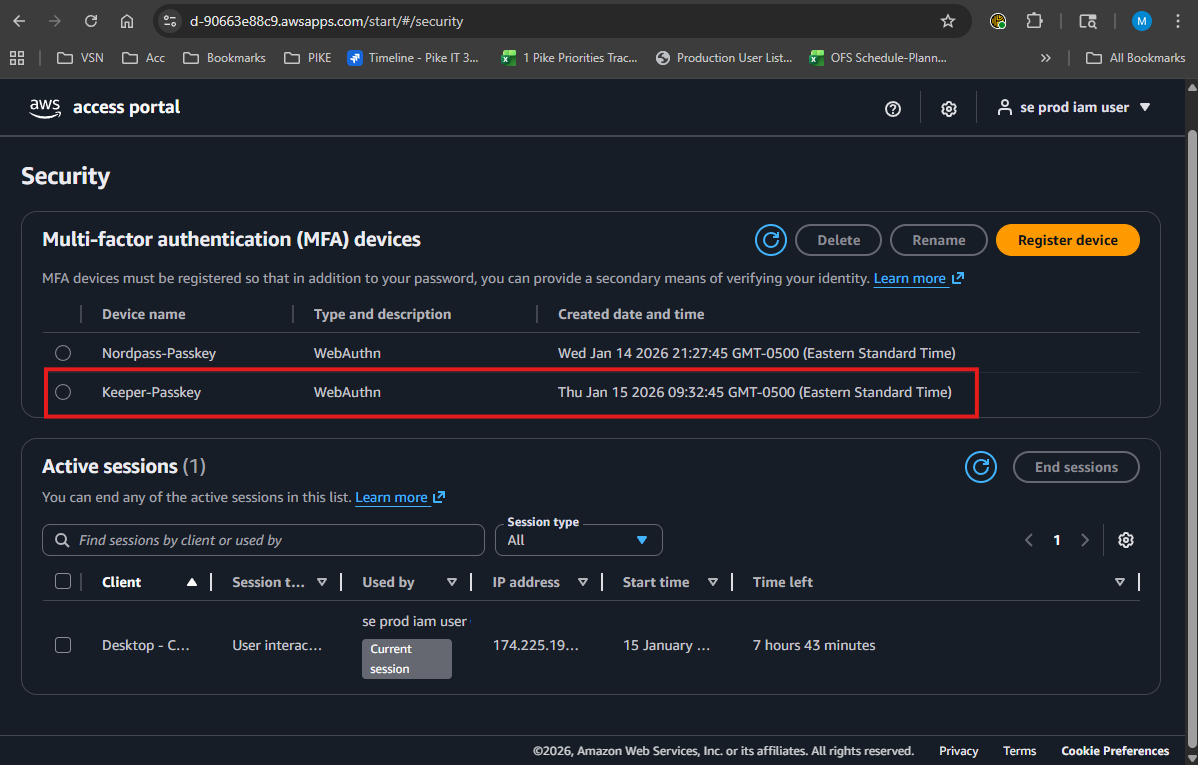Click the Delete MFA device button

[838, 240]
